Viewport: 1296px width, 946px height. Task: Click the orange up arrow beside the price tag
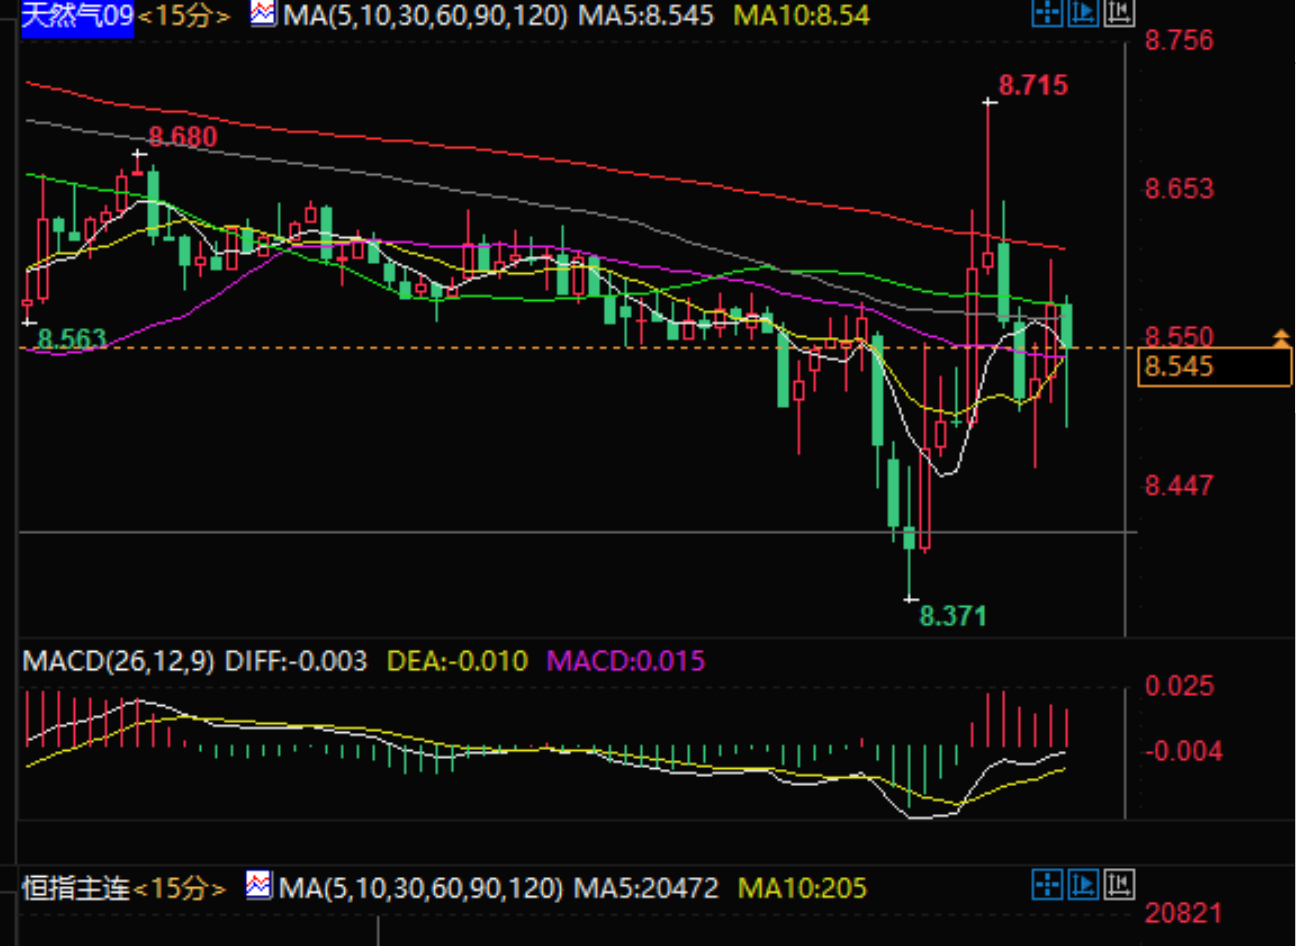click(x=1281, y=338)
